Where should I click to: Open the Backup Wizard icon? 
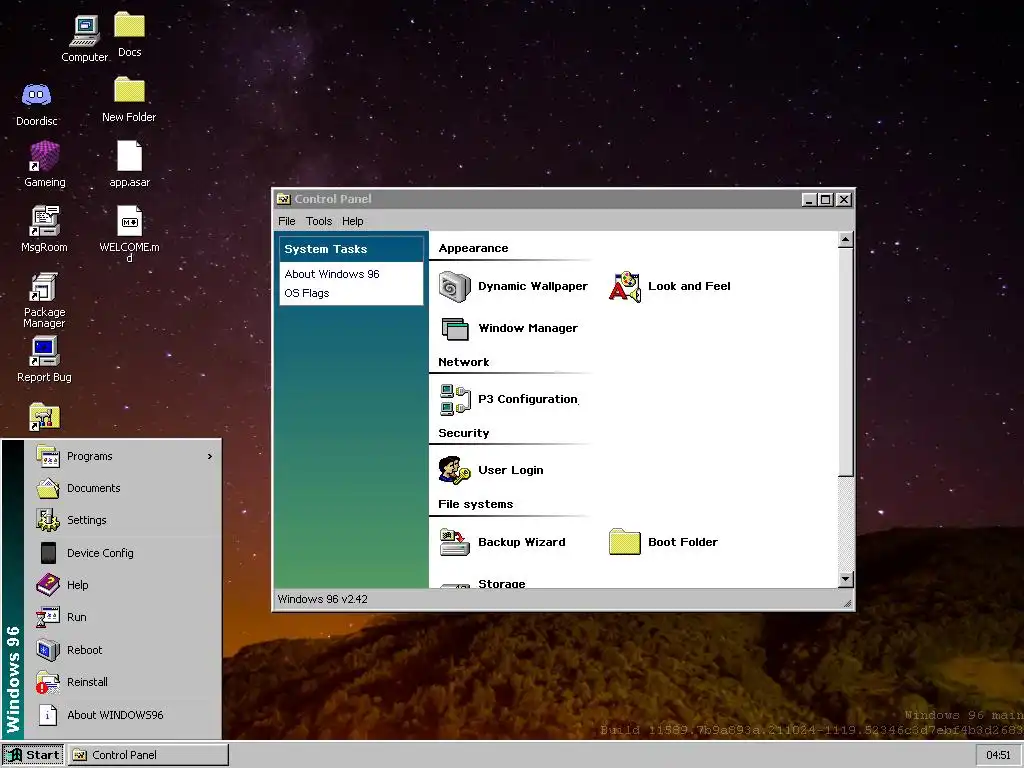(x=455, y=542)
